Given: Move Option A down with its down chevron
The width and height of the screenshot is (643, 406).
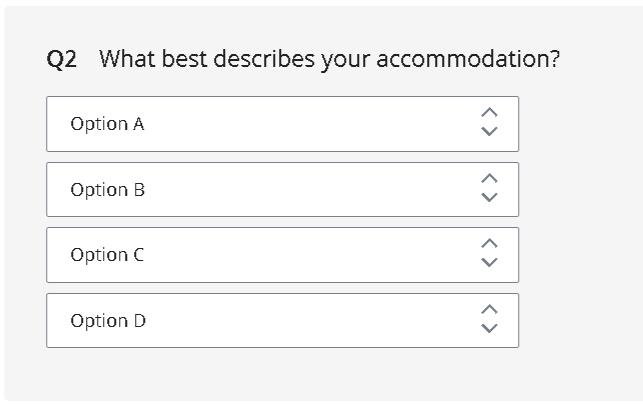Looking at the screenshot, I should [489, 132].
